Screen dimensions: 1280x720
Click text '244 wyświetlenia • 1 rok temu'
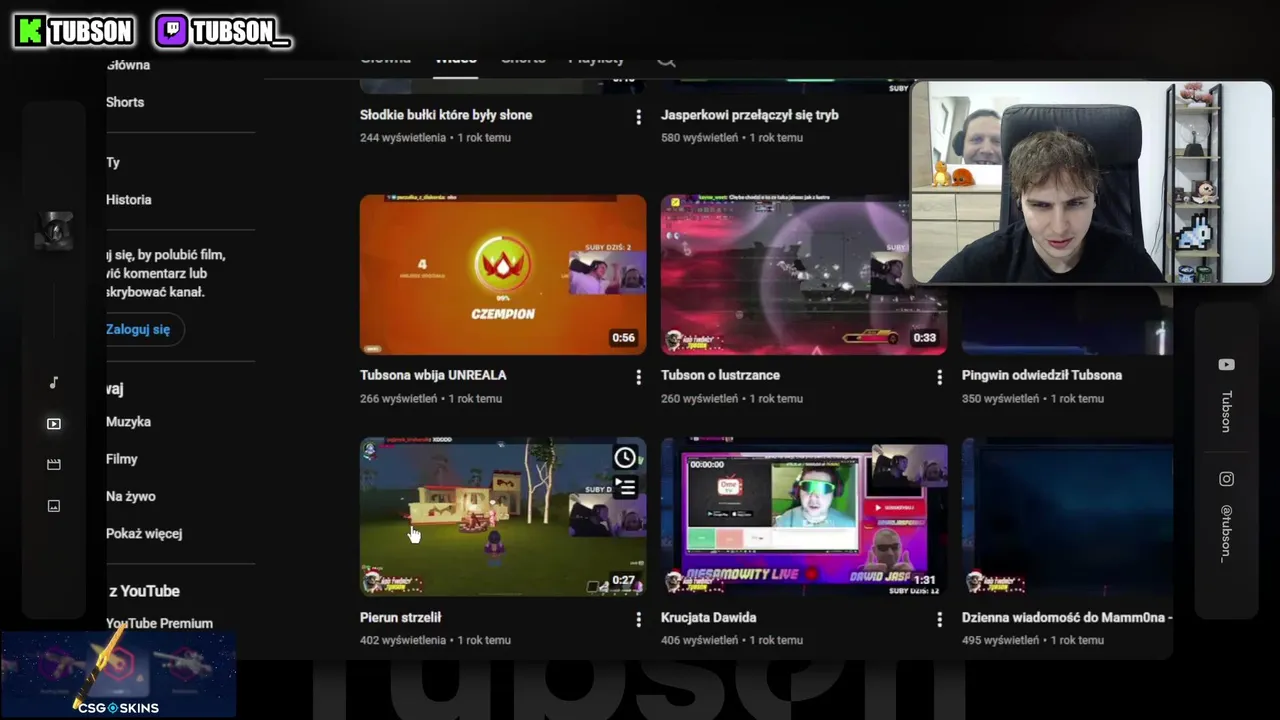pyautogui.click(x=435, y=137)
